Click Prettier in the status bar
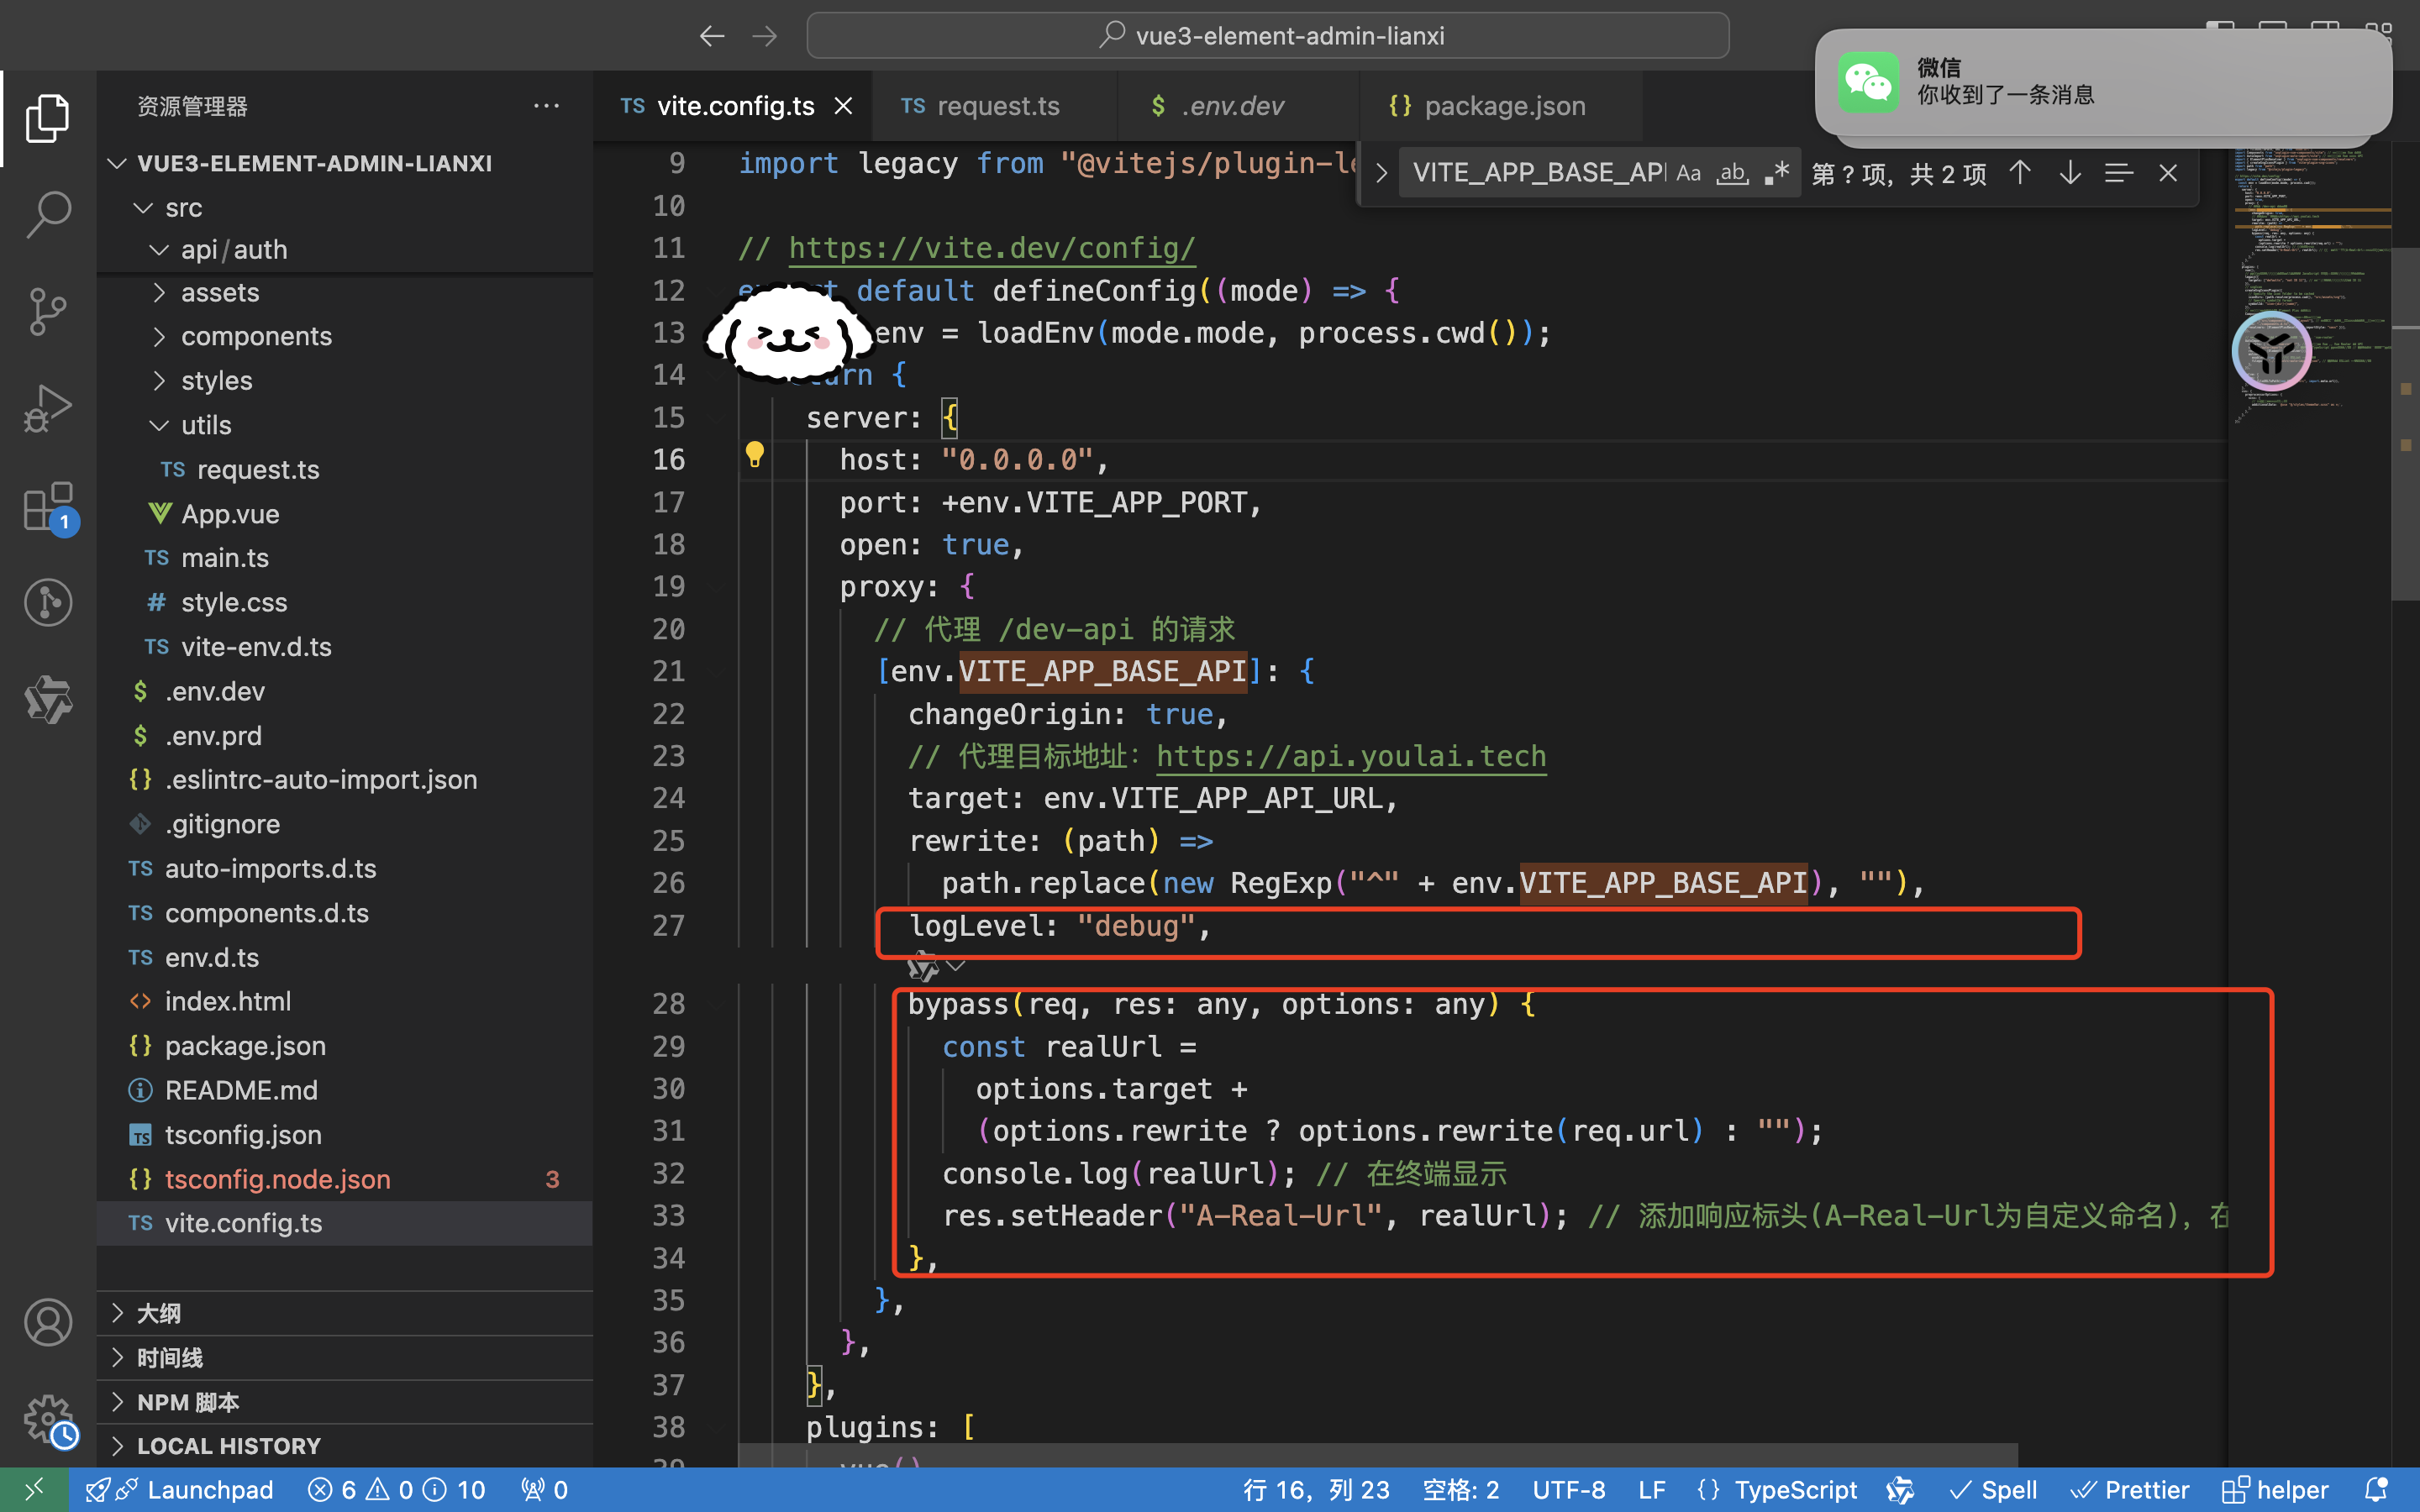 pyautogui.click(x=2130, y=1490)
